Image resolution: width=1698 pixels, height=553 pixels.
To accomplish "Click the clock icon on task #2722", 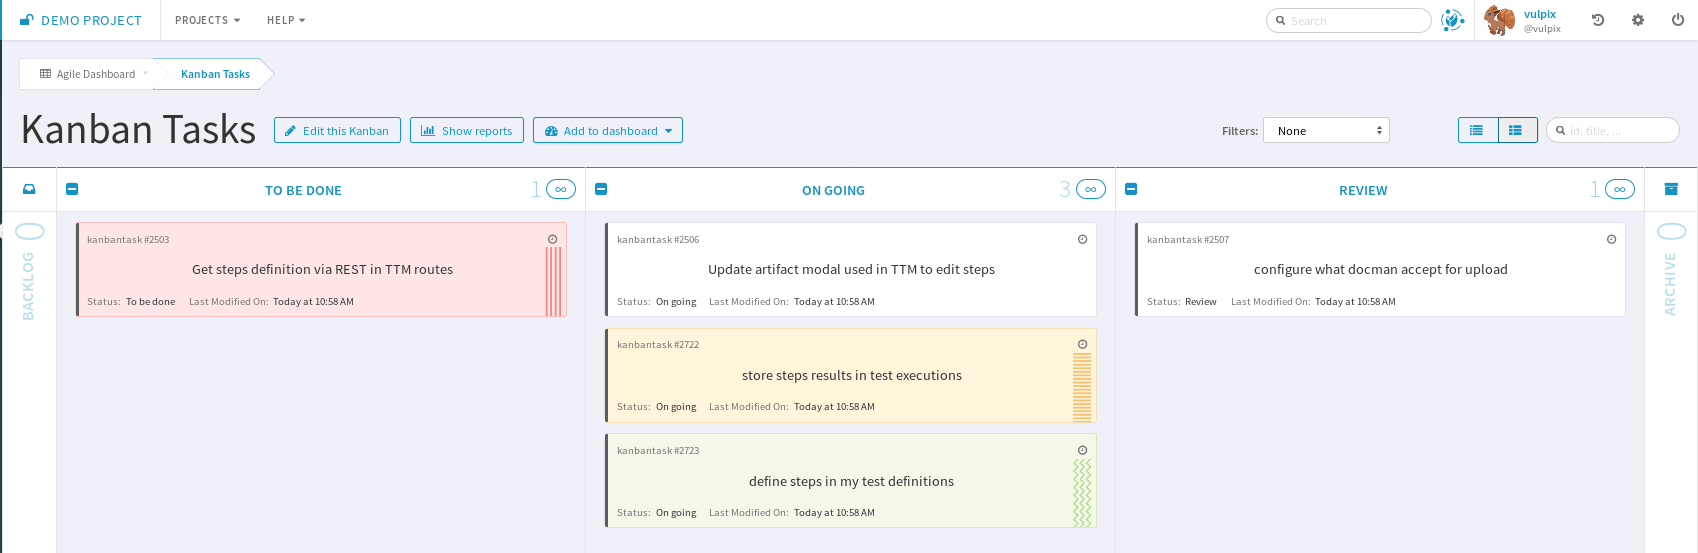I will pos(1082,344).
